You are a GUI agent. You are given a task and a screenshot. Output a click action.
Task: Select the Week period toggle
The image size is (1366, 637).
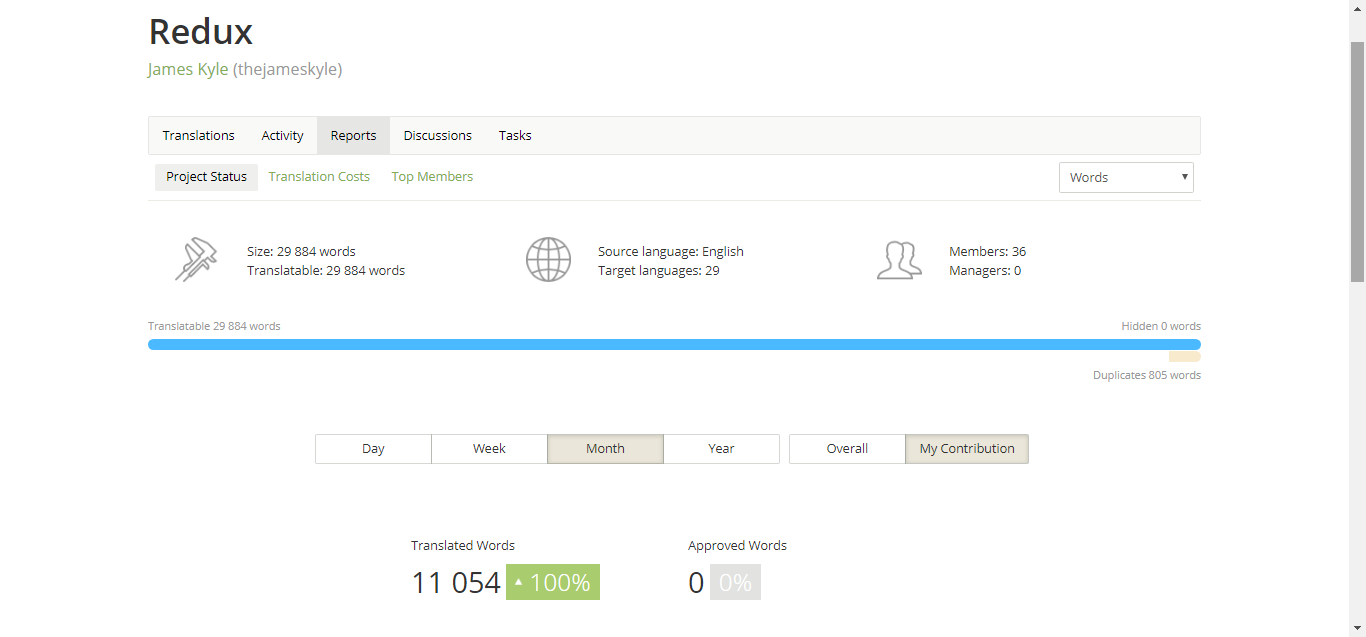click(x=489, y=449)
